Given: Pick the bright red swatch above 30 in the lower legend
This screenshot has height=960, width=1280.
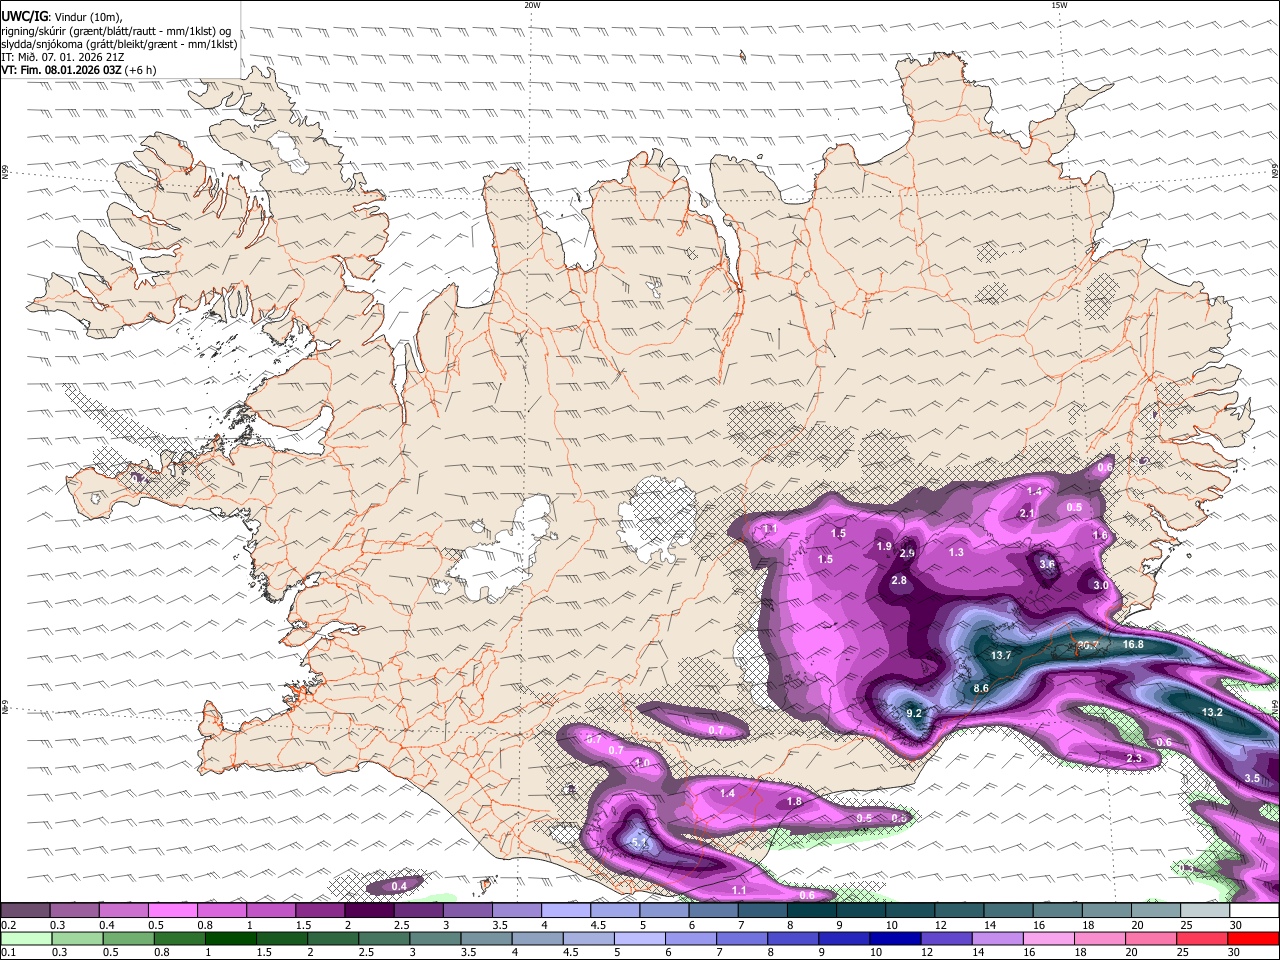Looking at the screenshot, I should tap(1253, 938).
